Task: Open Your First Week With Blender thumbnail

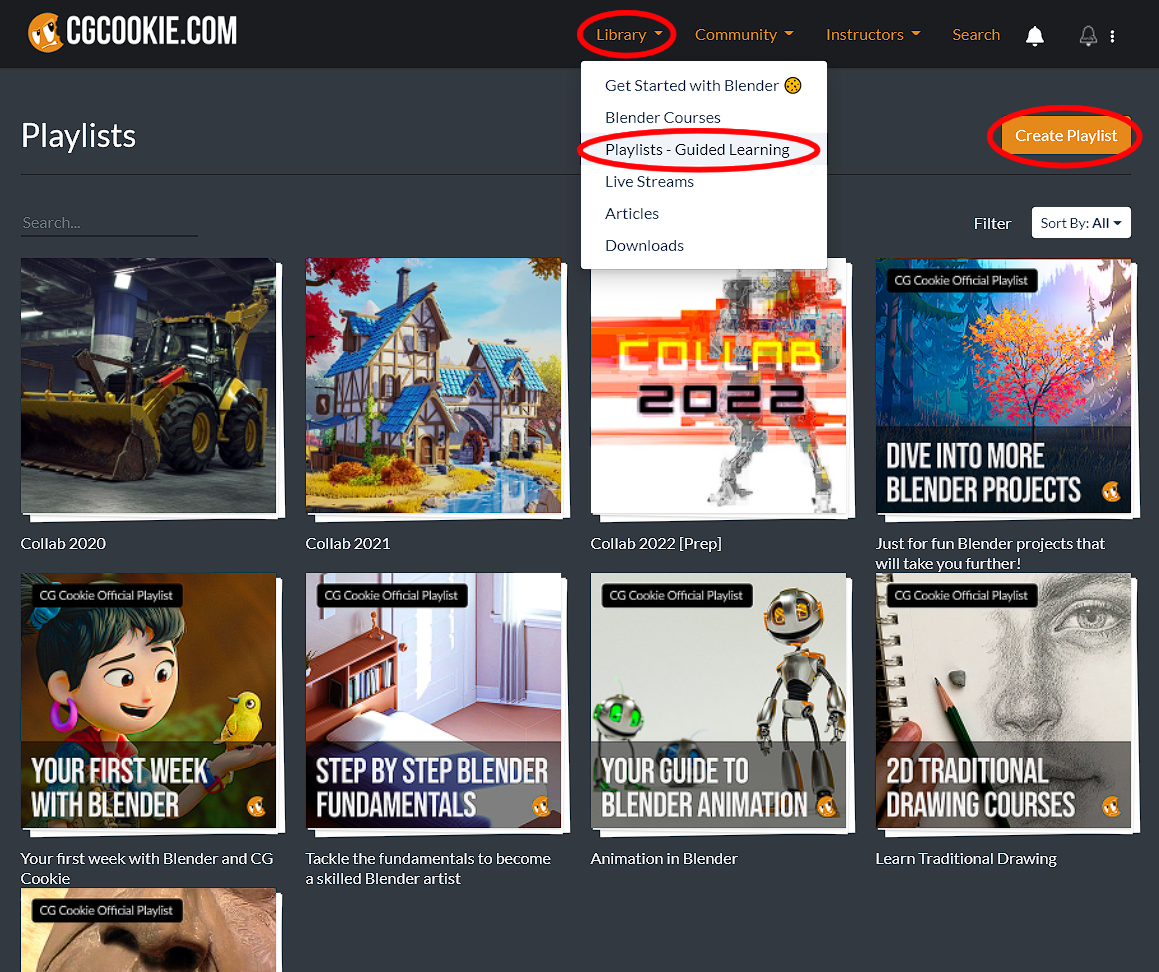Action: 149,700
